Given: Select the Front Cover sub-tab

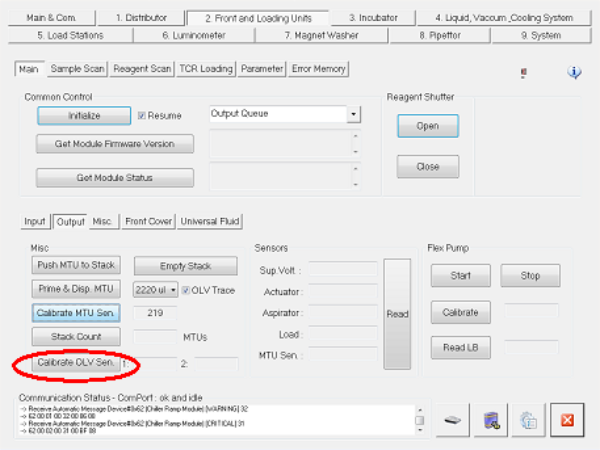Looking at the screenshot, I should pos(146,221).
